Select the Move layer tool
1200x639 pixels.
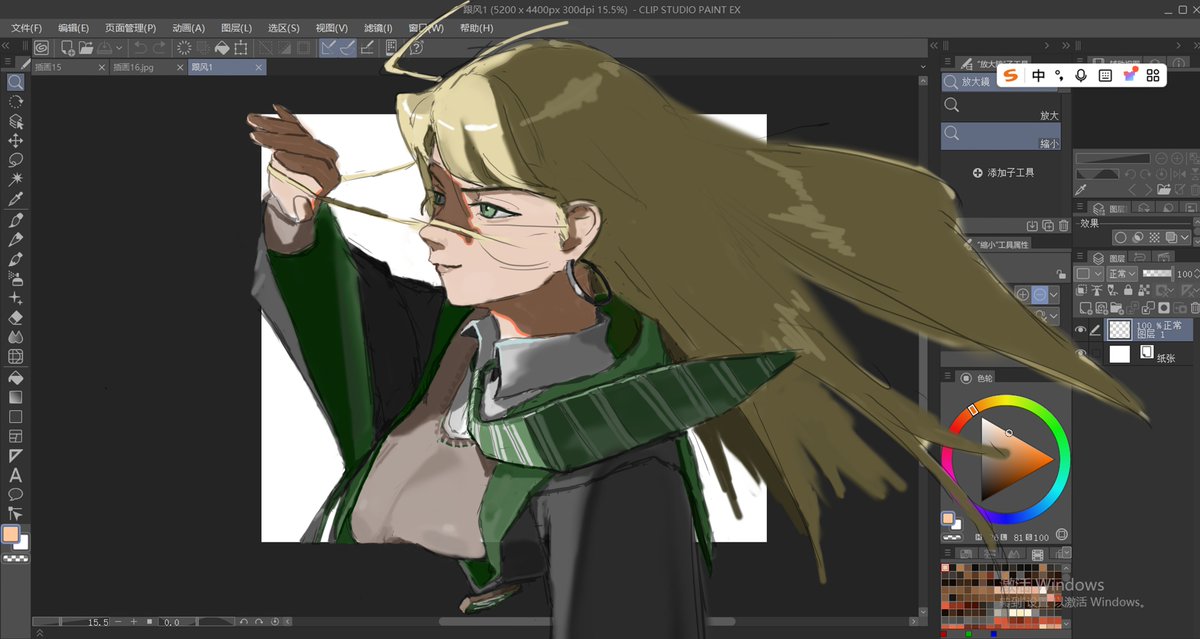click(16, 141)
